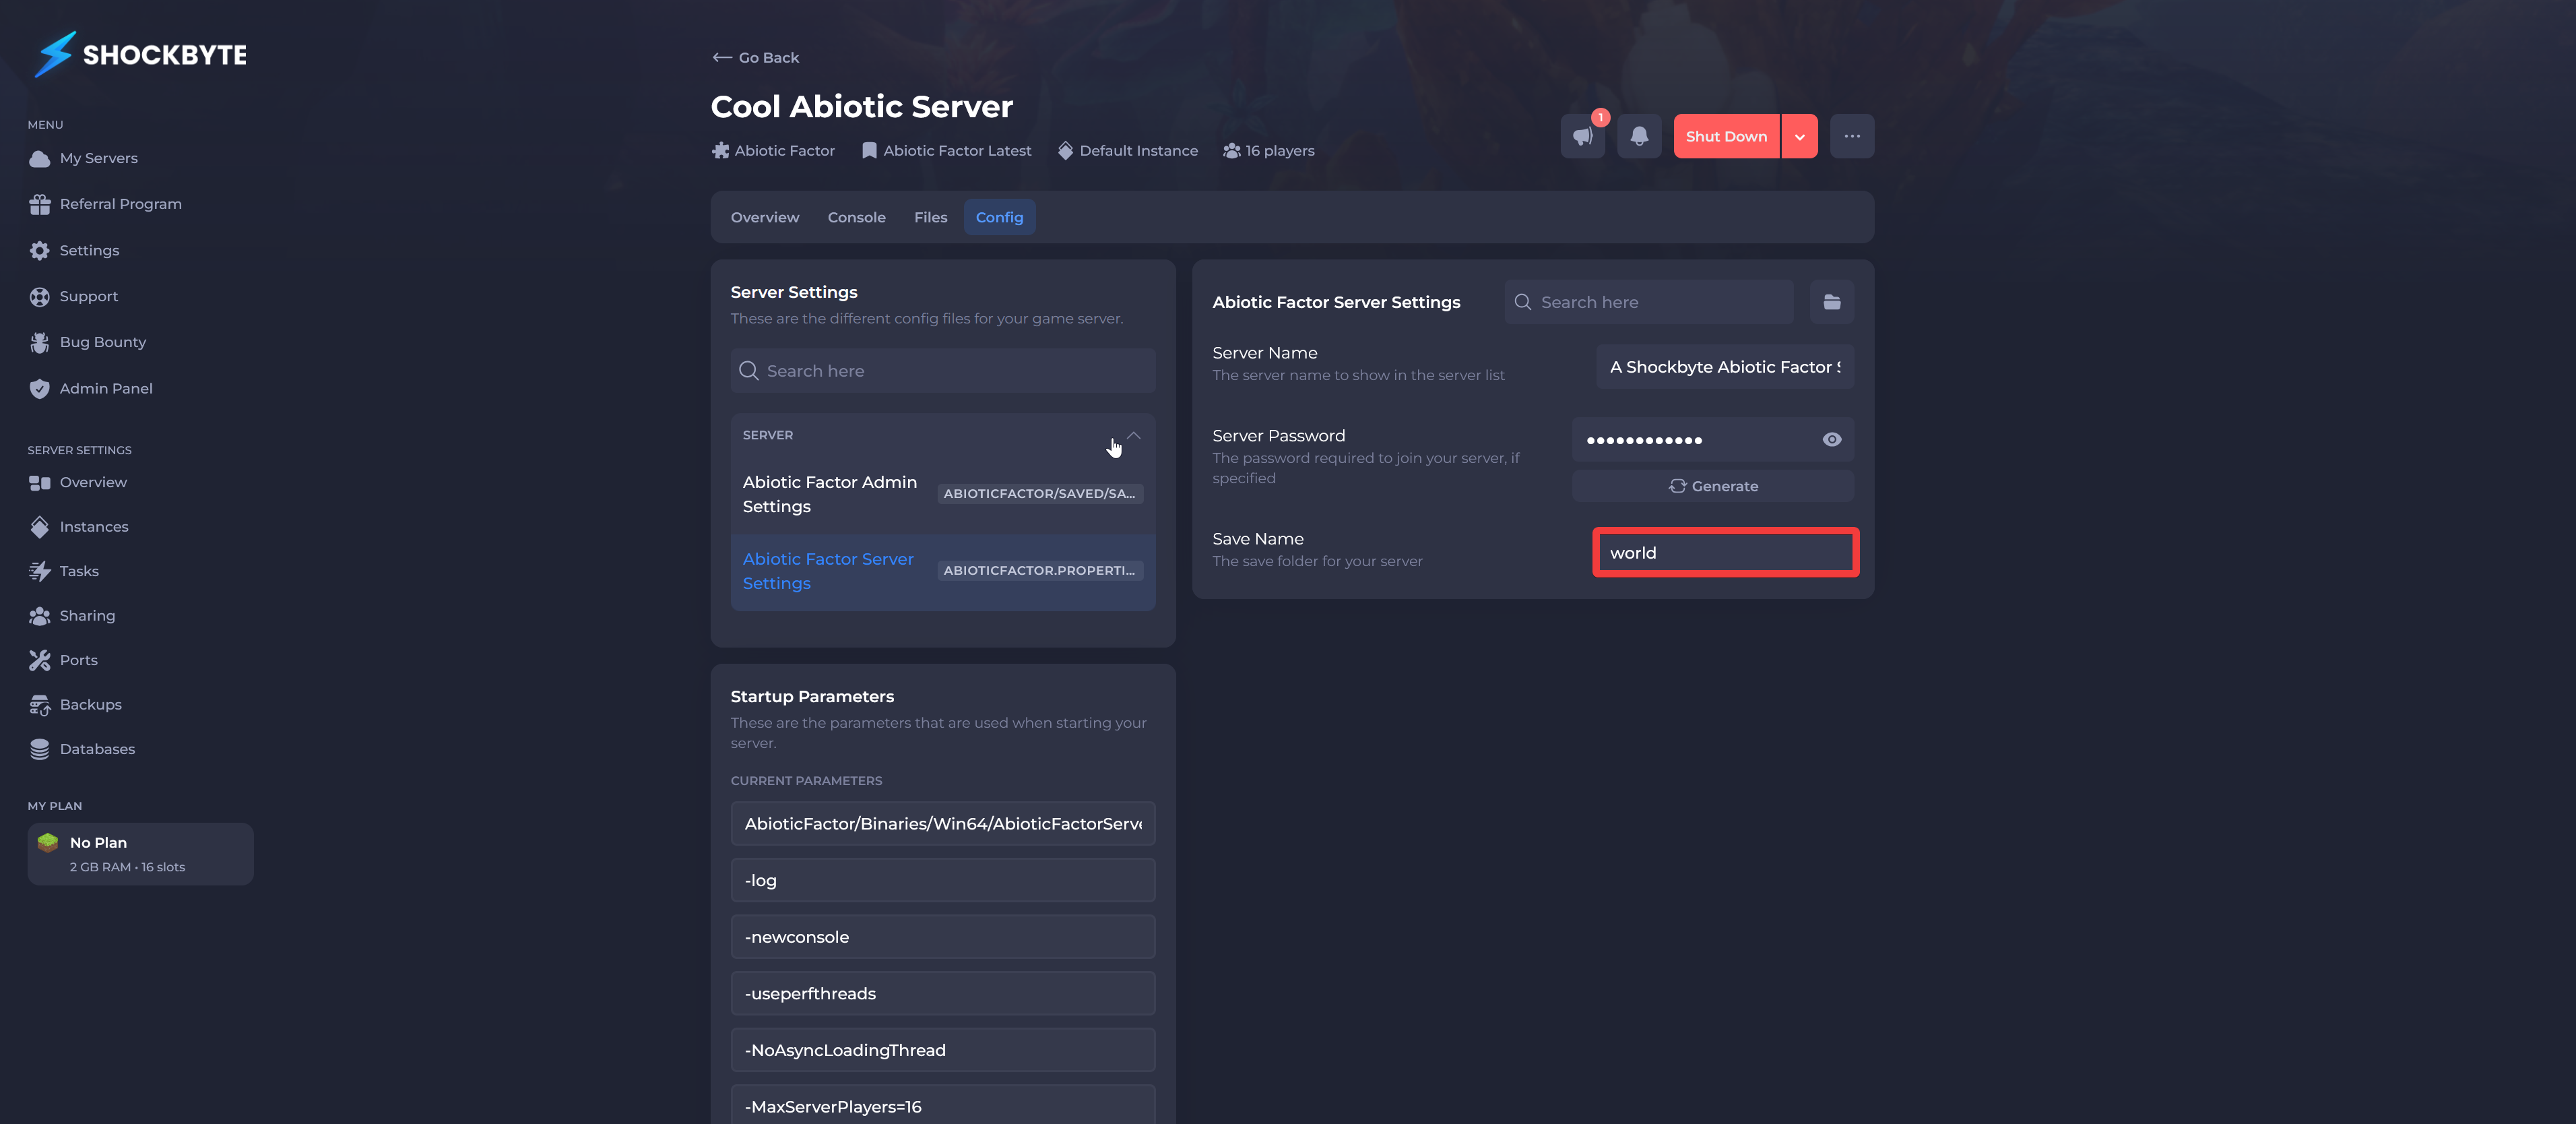Click the Support lifebuoy icon
Image resolution: width=2576 pixels, height=1124 pixels.
(x=39, y=296)
